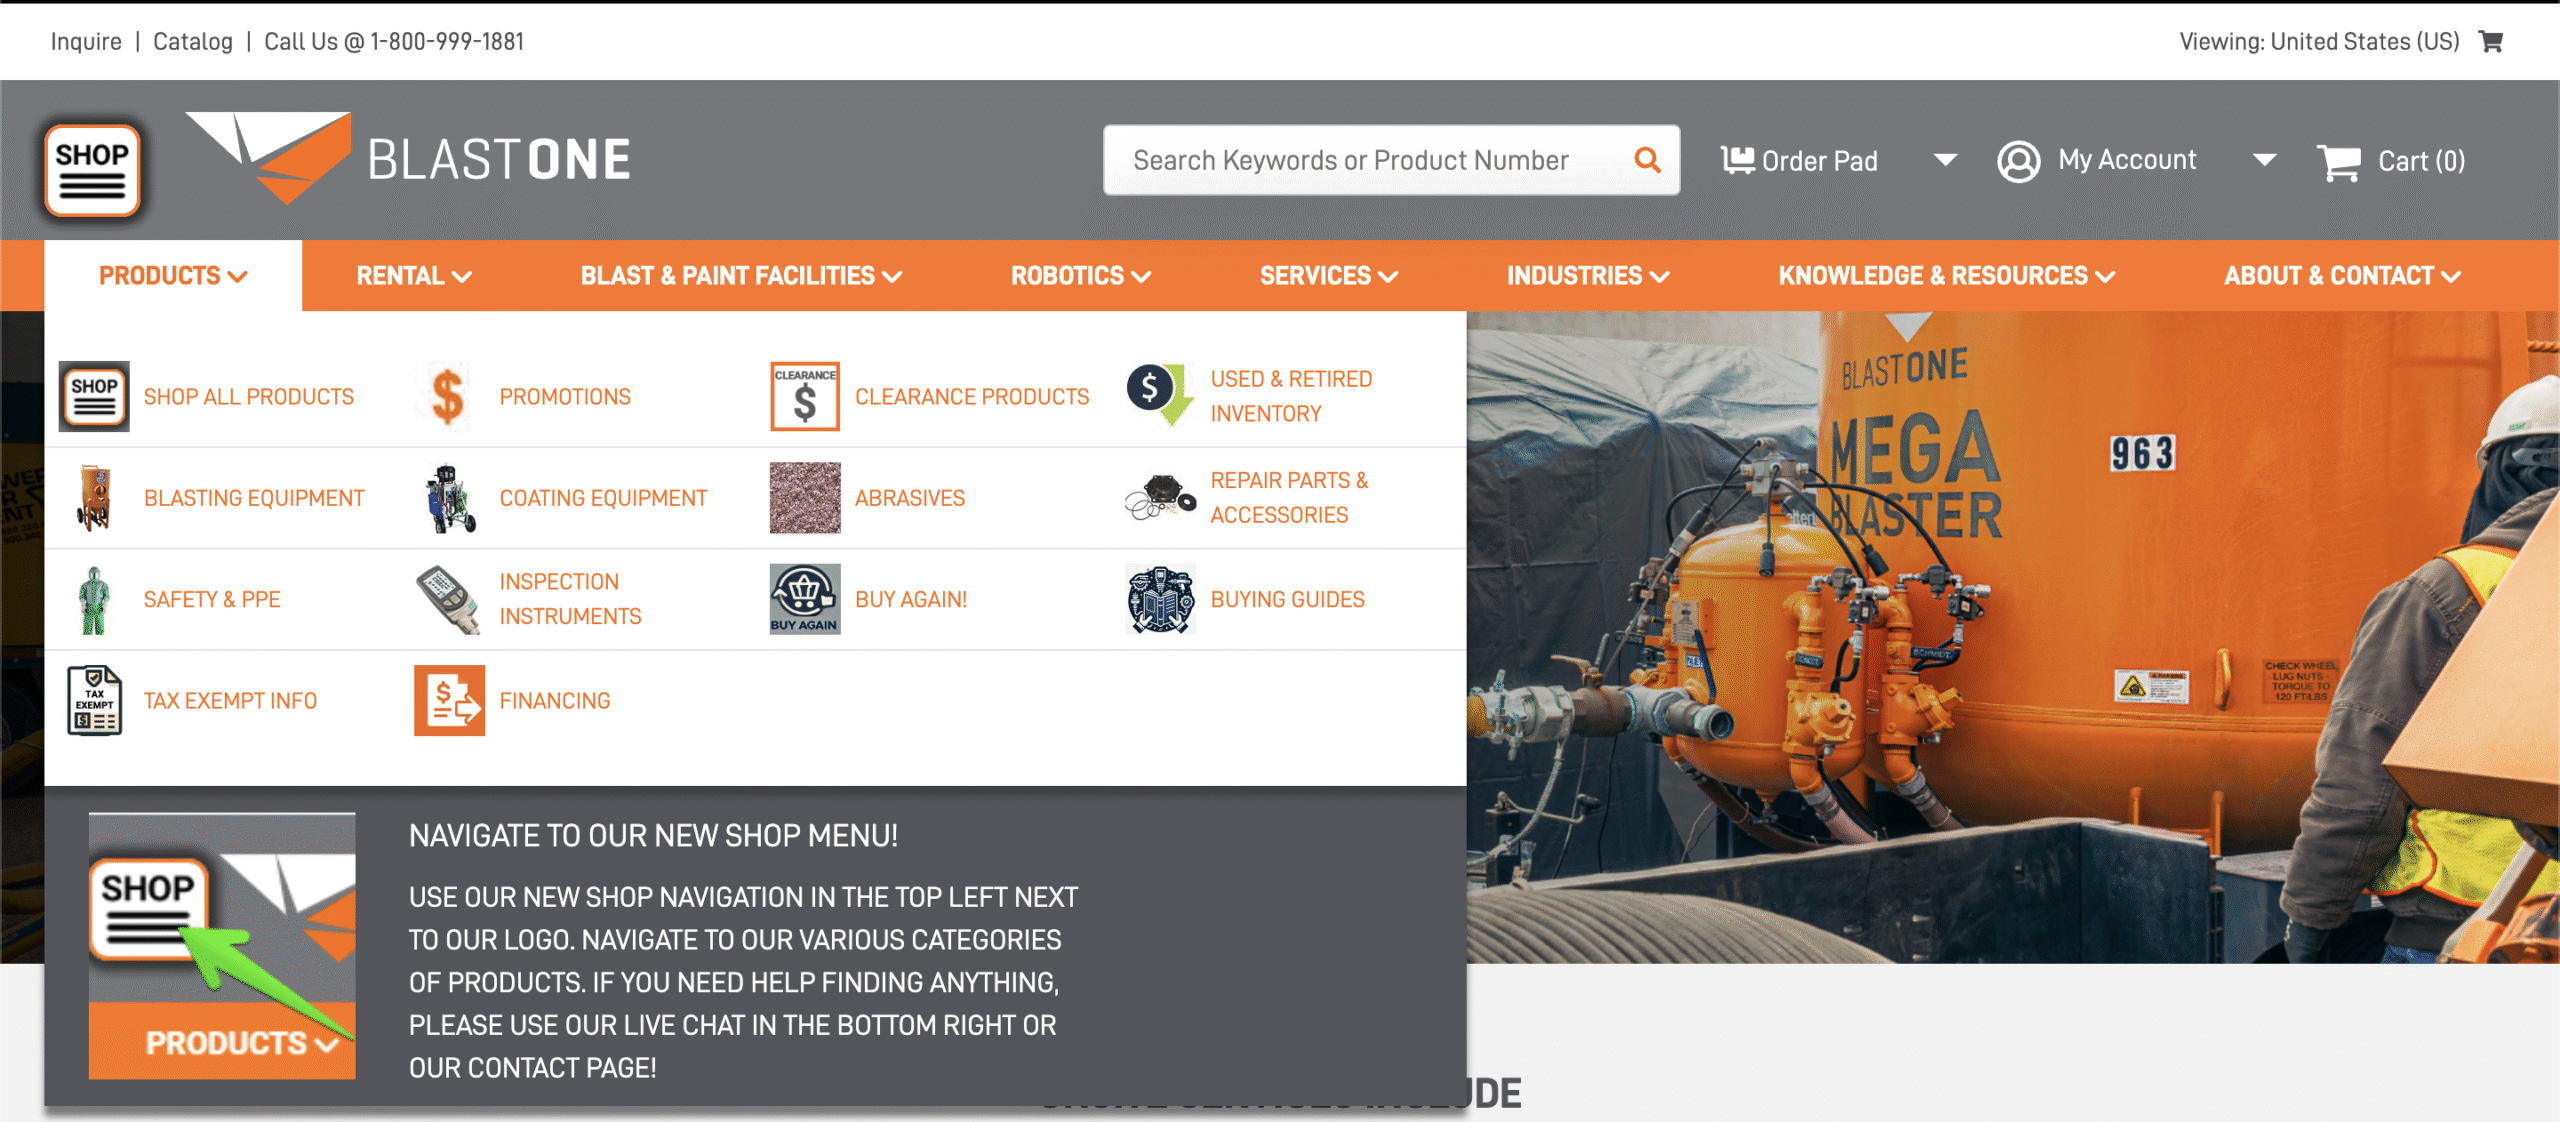This screenshot has width=2560, height=1122.
Task: Click the small cart icon beside Viewing: United States
Action: 2491,41
